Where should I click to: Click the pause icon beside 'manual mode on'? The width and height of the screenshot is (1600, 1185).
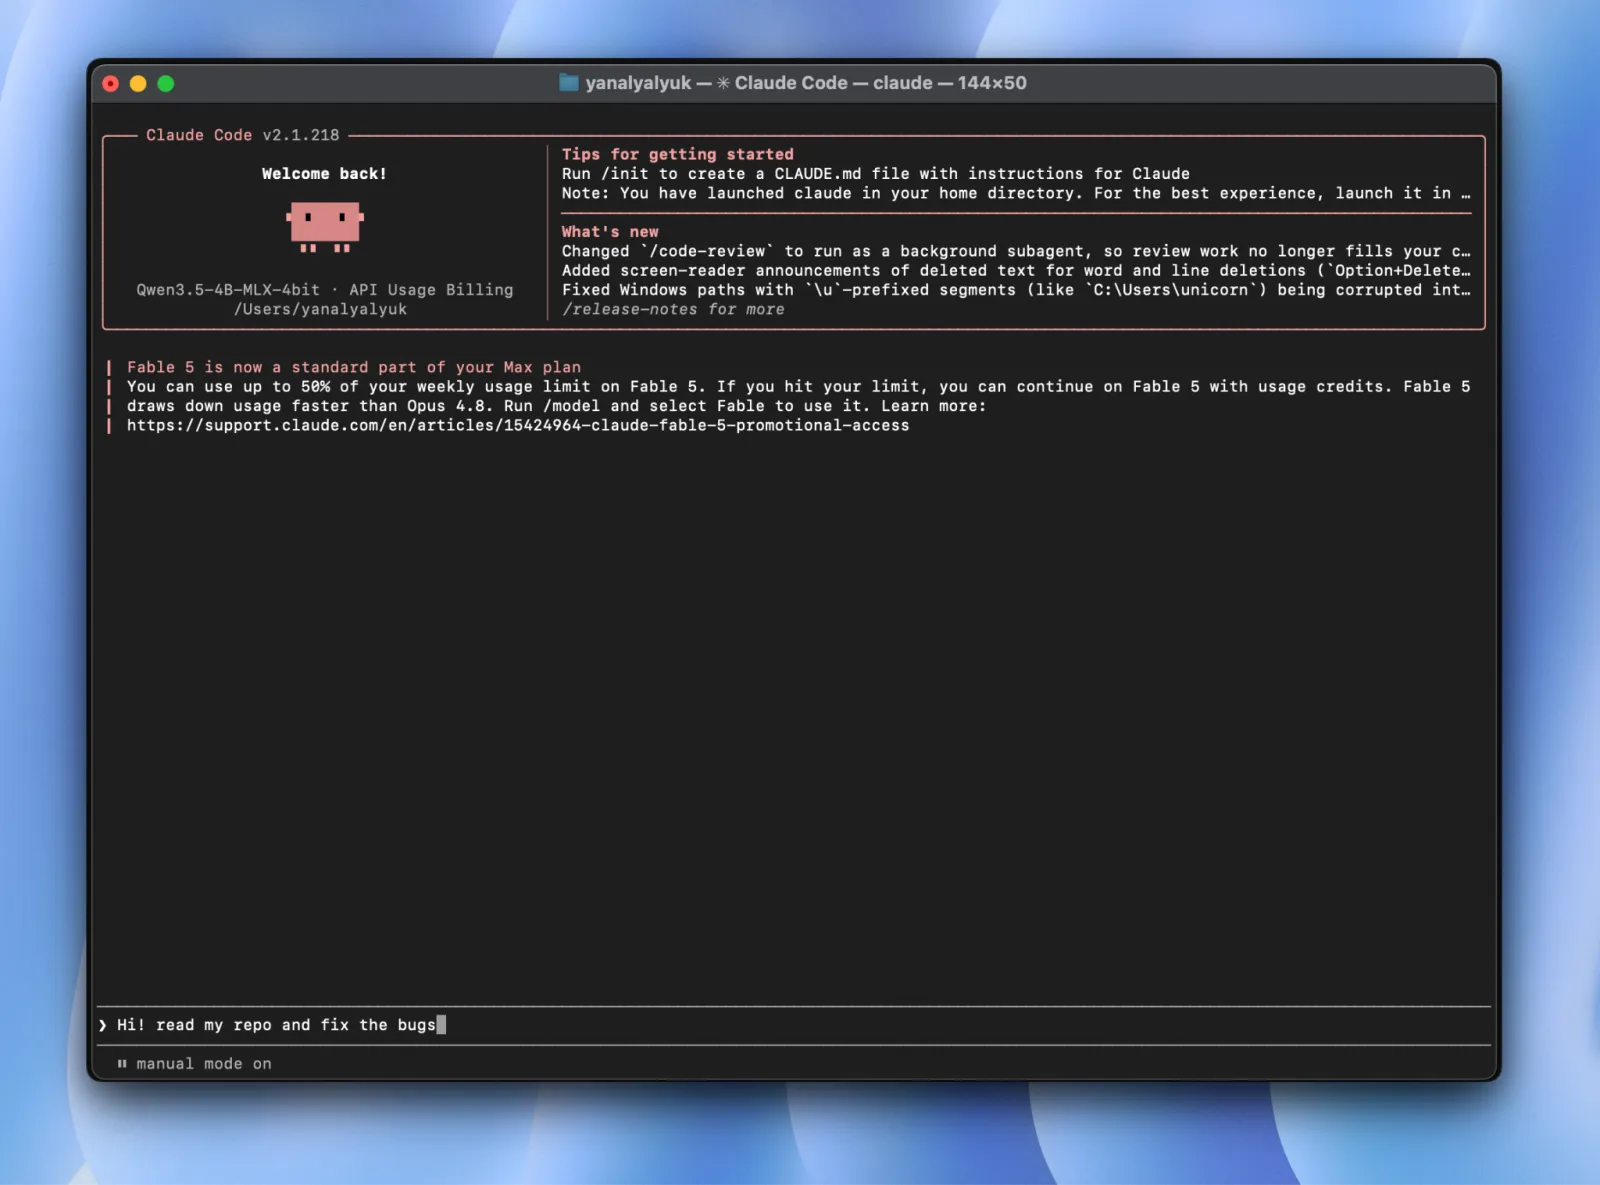click(x=122, y=1064)
